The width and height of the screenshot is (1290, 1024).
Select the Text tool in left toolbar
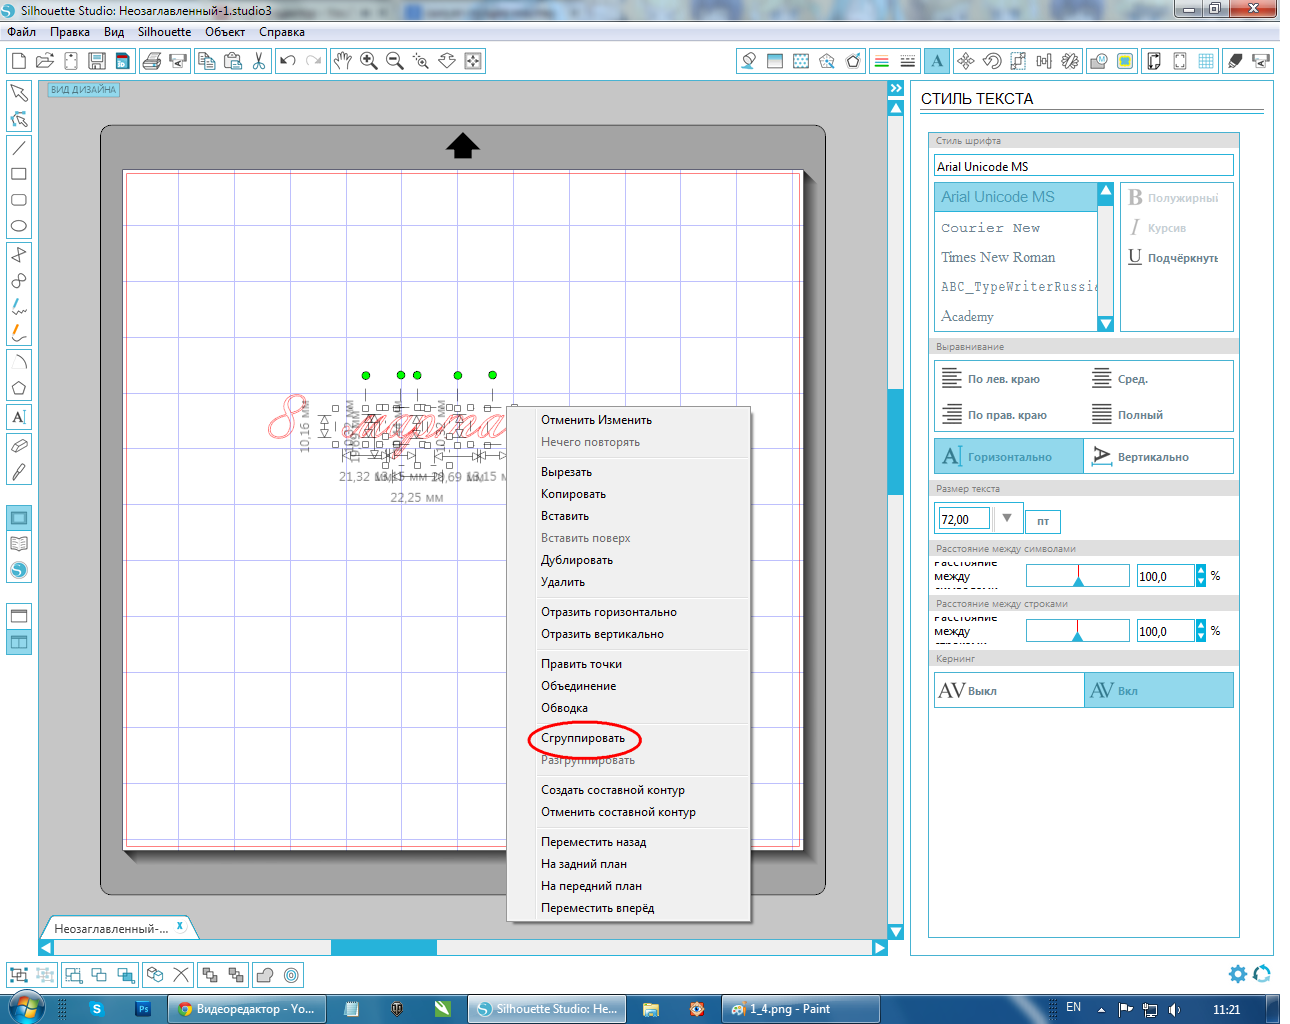pos(19,417)
